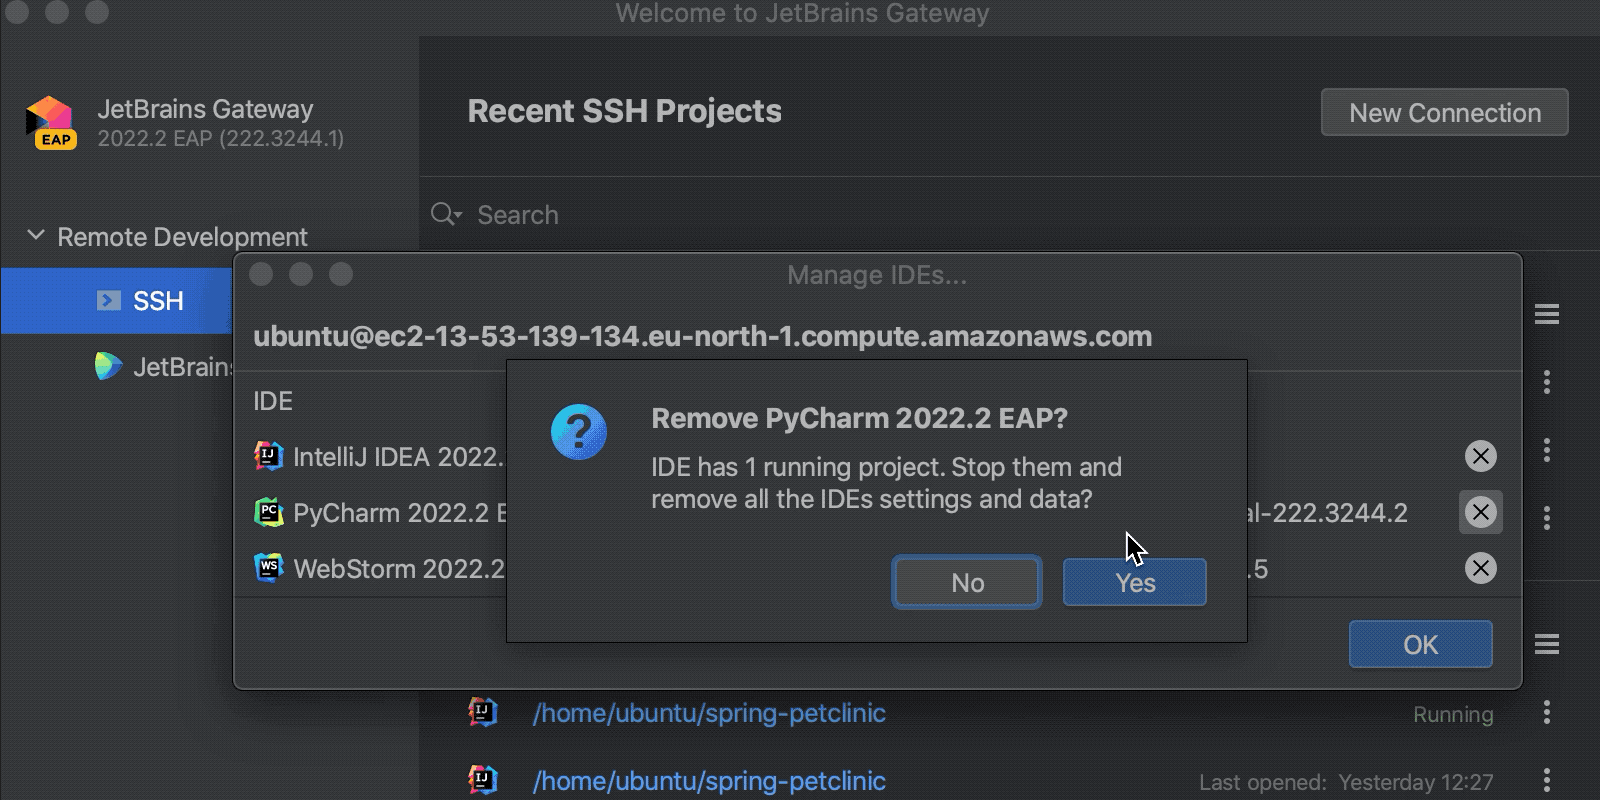This screenshot has width=1600, height=800.
Task: Click the WebStorm icon in the IDE list
Action: [x=268, y=568]
